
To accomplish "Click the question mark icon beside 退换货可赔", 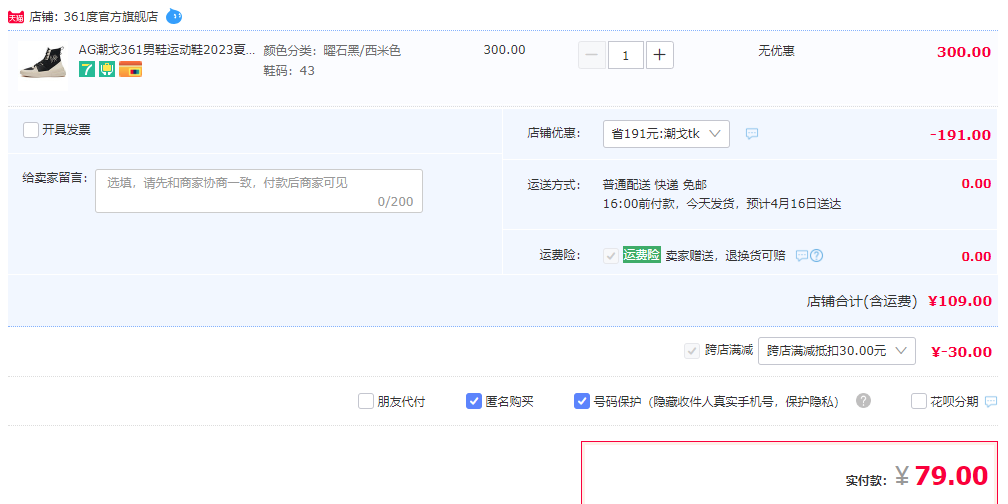I will coord(816,256).
